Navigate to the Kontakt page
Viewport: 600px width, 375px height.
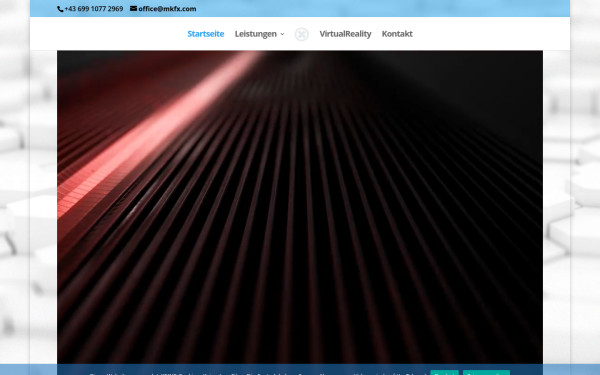tap(397, 34)
